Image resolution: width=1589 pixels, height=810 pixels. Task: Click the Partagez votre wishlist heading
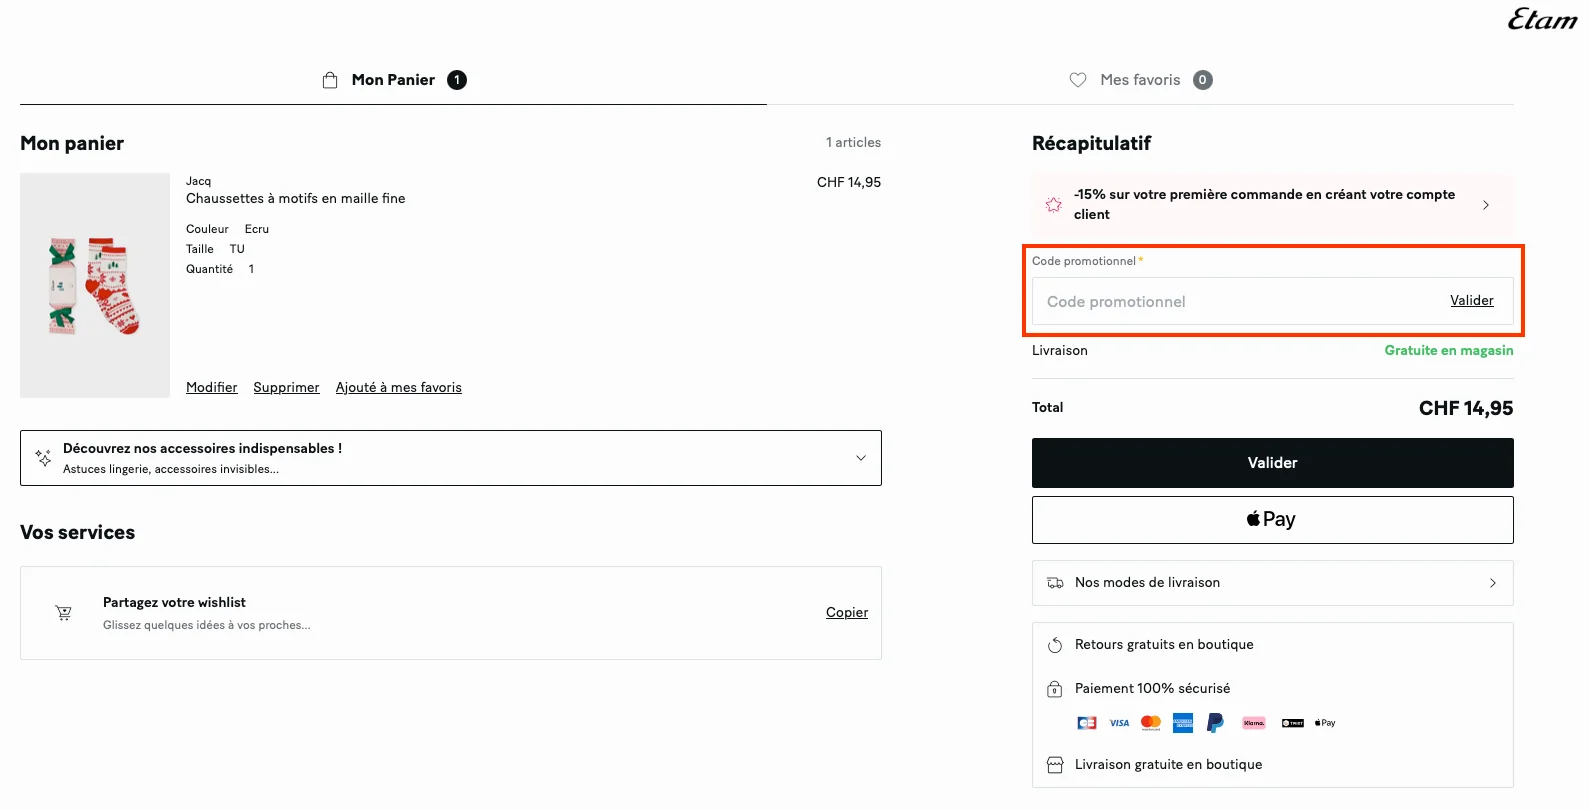point(174,603)
